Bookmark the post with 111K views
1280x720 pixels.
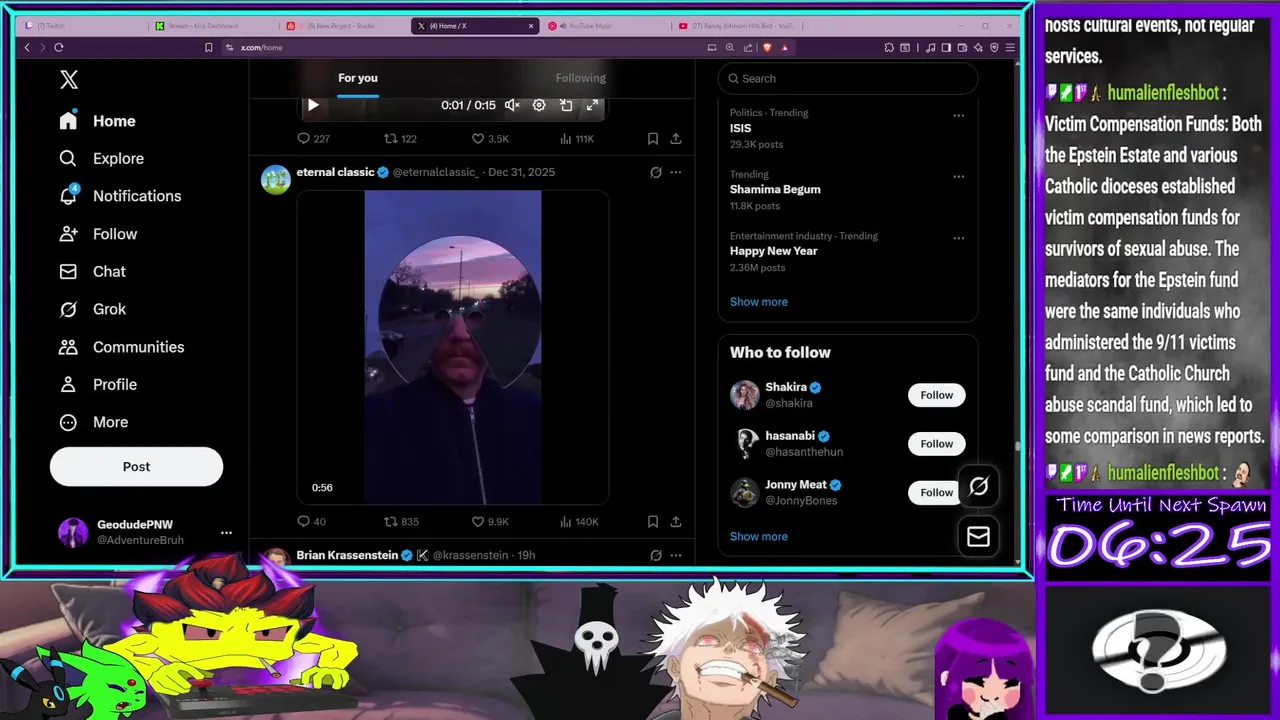(x=652, y=139)
